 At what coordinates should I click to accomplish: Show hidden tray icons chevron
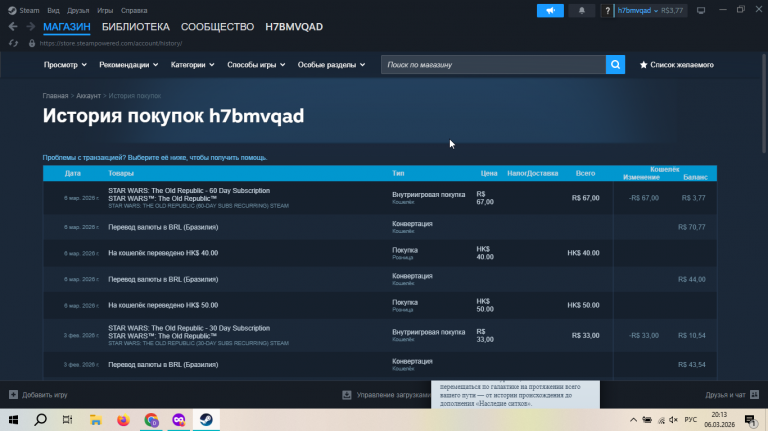pos(633,420)
